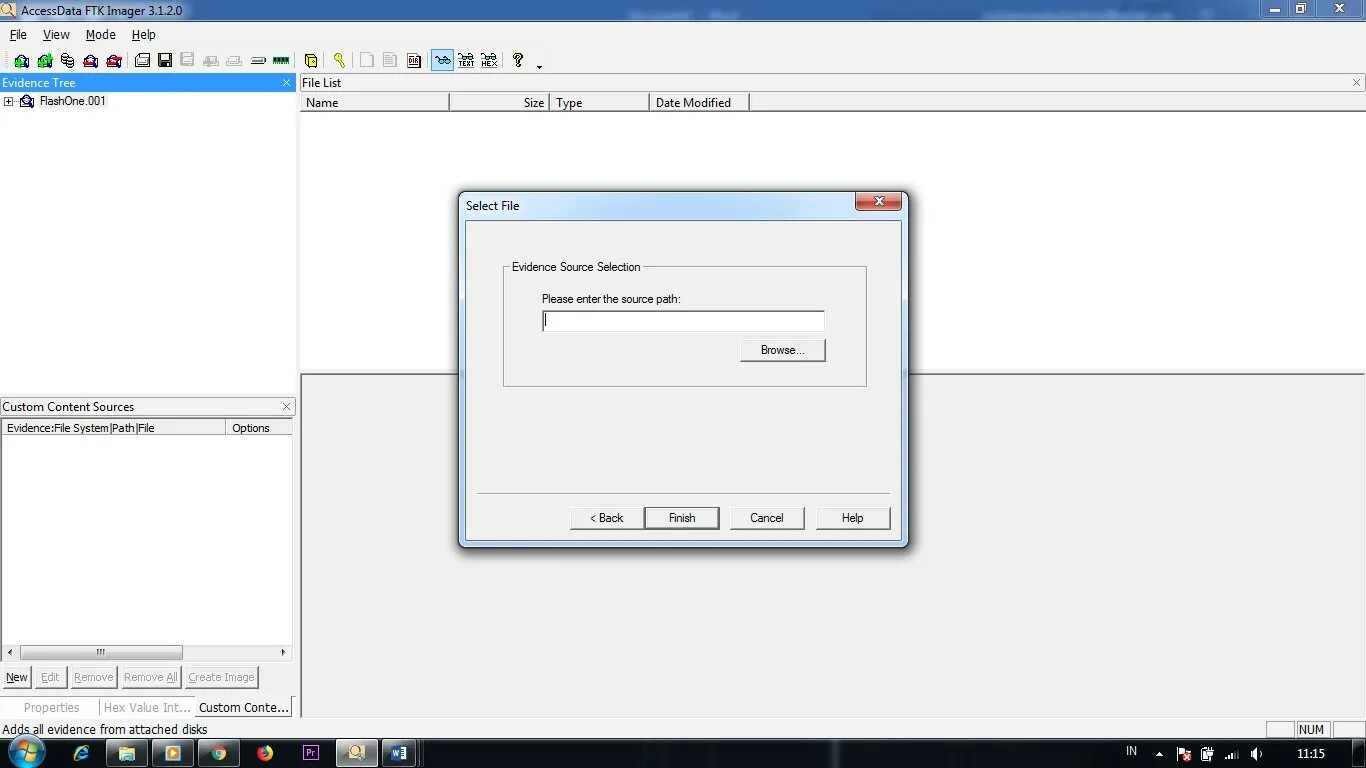Click the Verify Drive/Image icon
Image resolution: width=1366 pixels, height=768 pixels.
258,61
